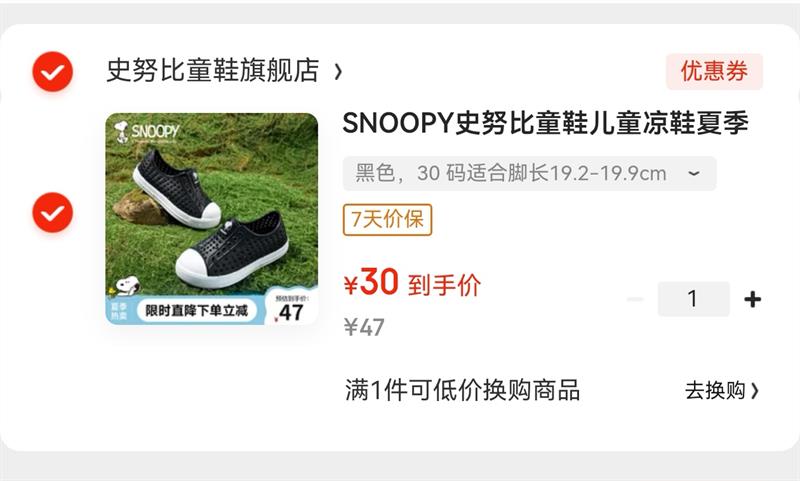Open the 史努比童鞋旗舰店 store page
The image size is (800, 481).
click(x=213, y=70)
